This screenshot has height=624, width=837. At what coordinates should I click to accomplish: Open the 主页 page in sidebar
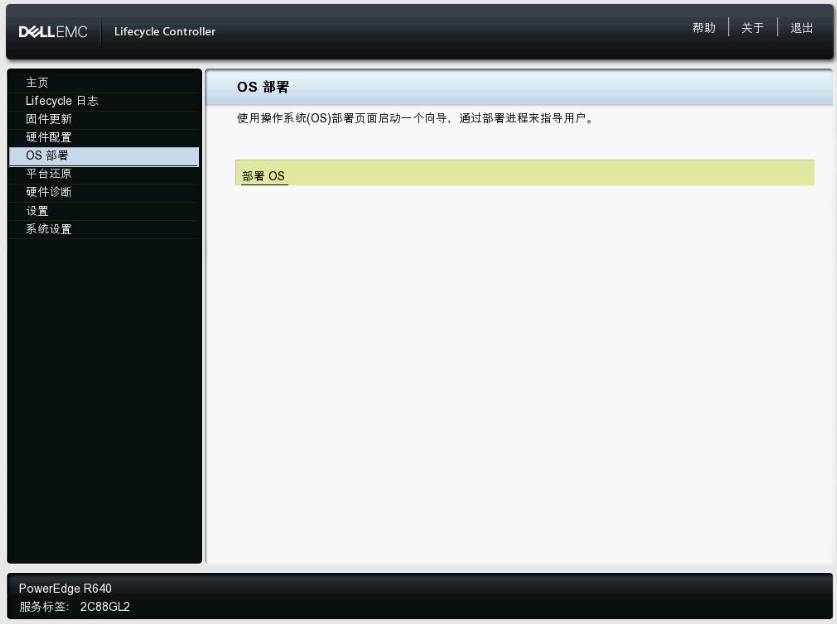(x=37, y=83)
